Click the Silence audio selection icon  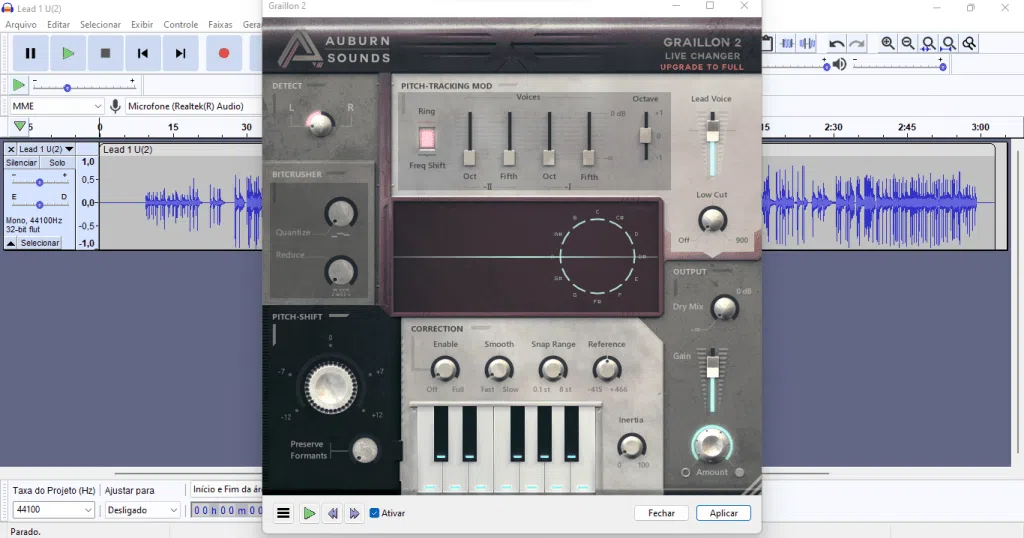click(808, 44)
